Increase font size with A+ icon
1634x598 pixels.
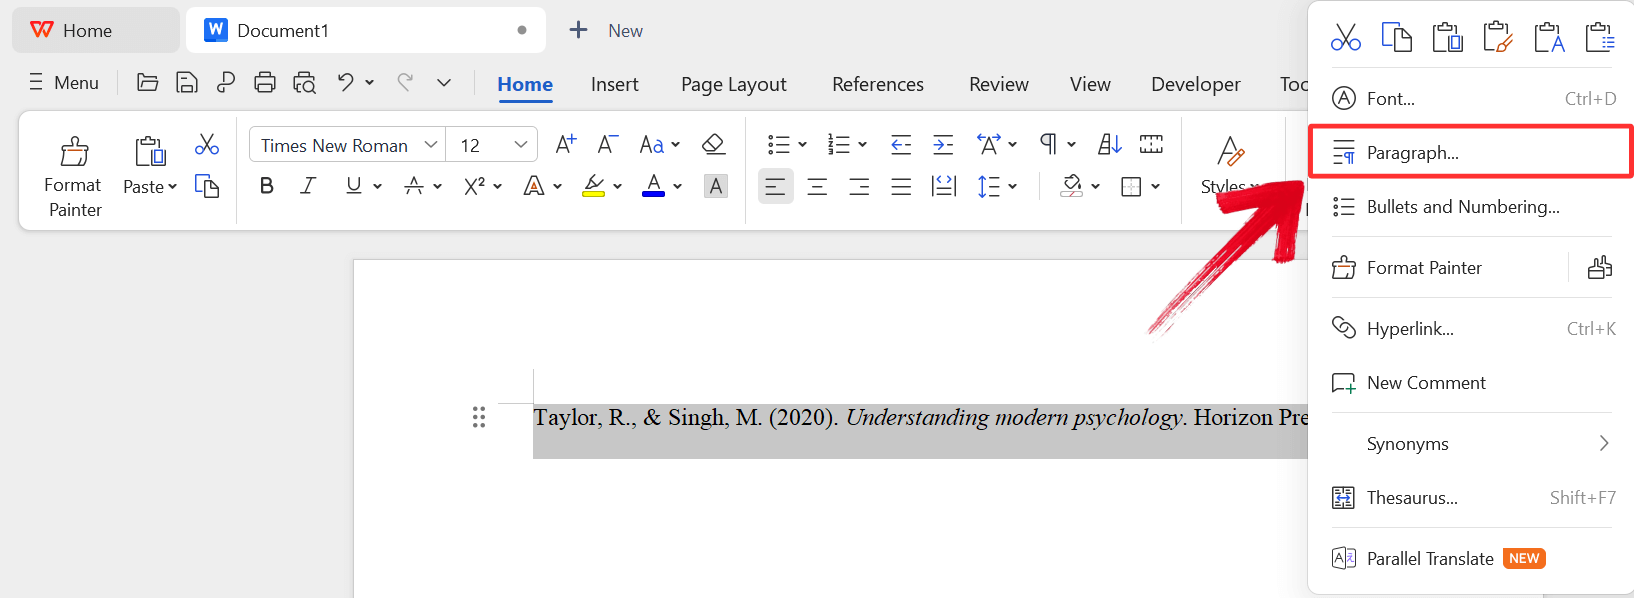point(565,145)
